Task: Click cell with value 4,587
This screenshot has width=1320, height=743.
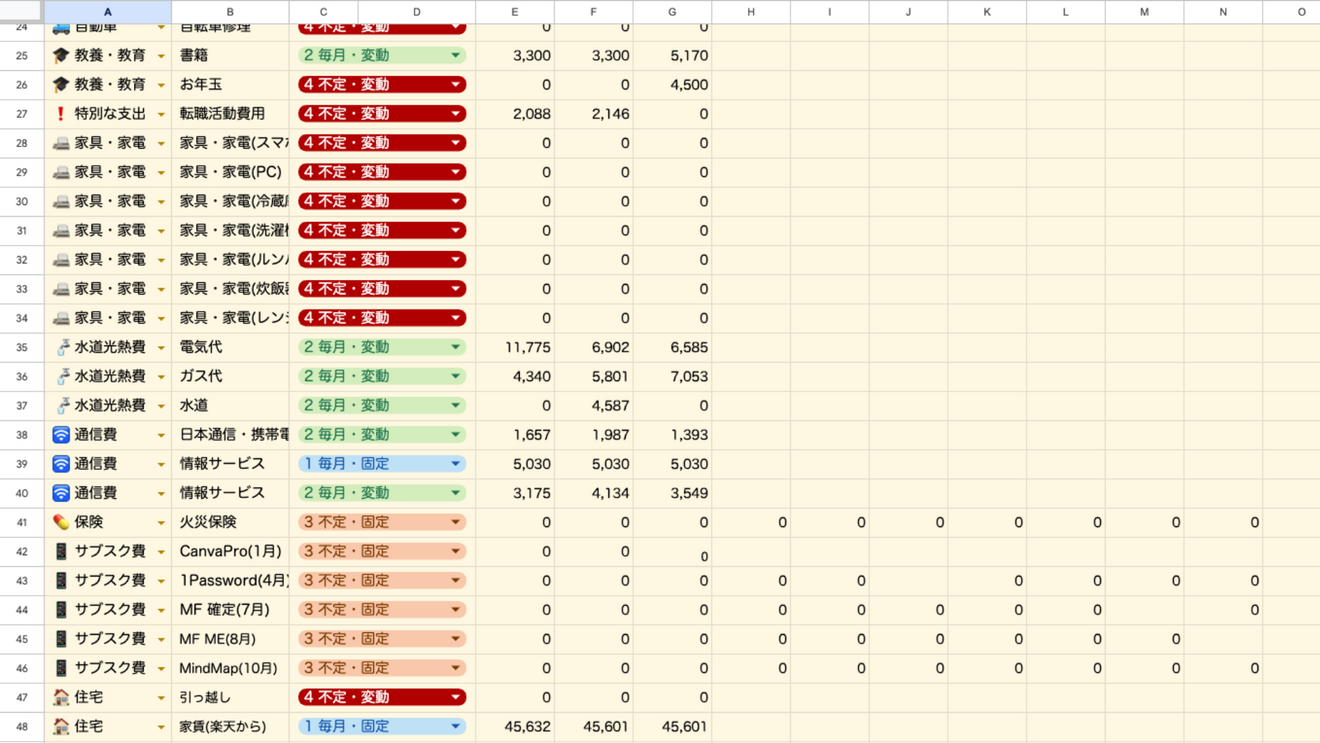Action: [593, 405]
